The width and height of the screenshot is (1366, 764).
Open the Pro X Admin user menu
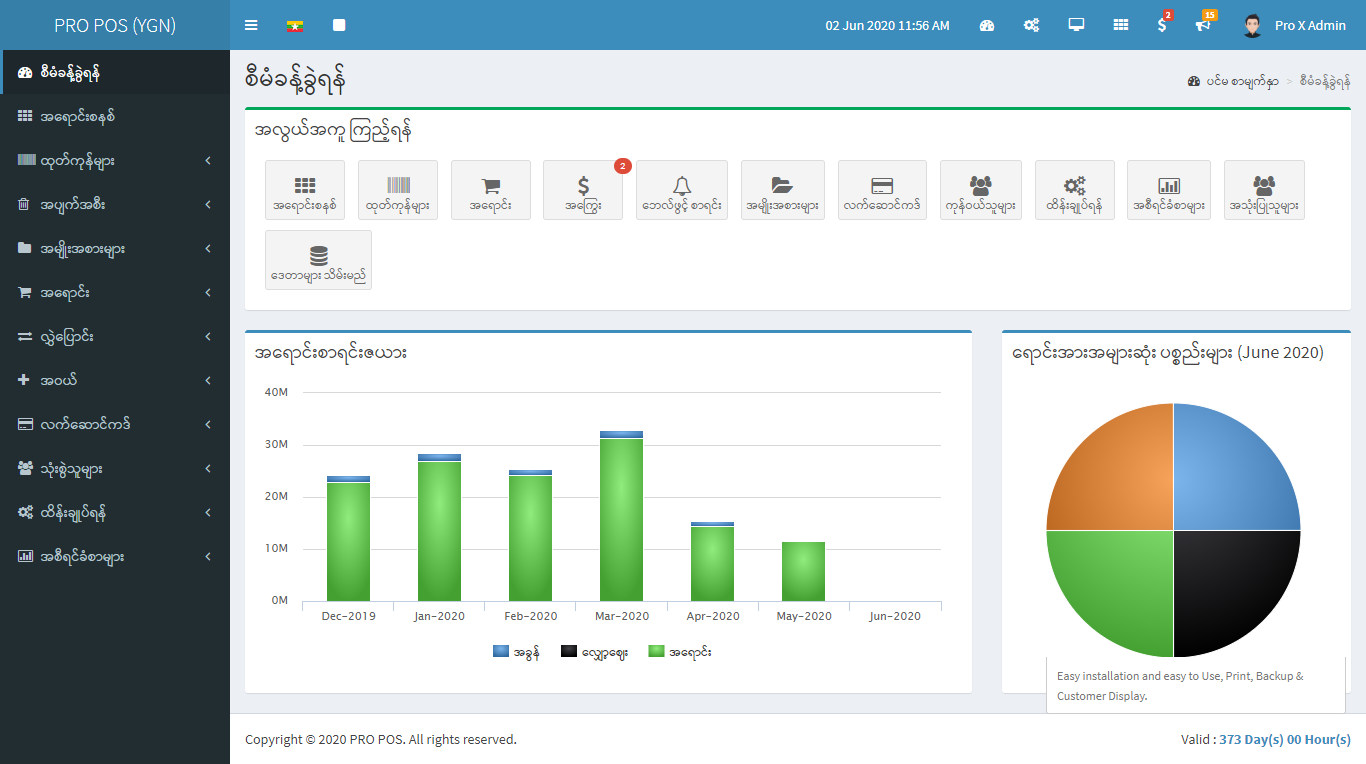(1294, 25)
